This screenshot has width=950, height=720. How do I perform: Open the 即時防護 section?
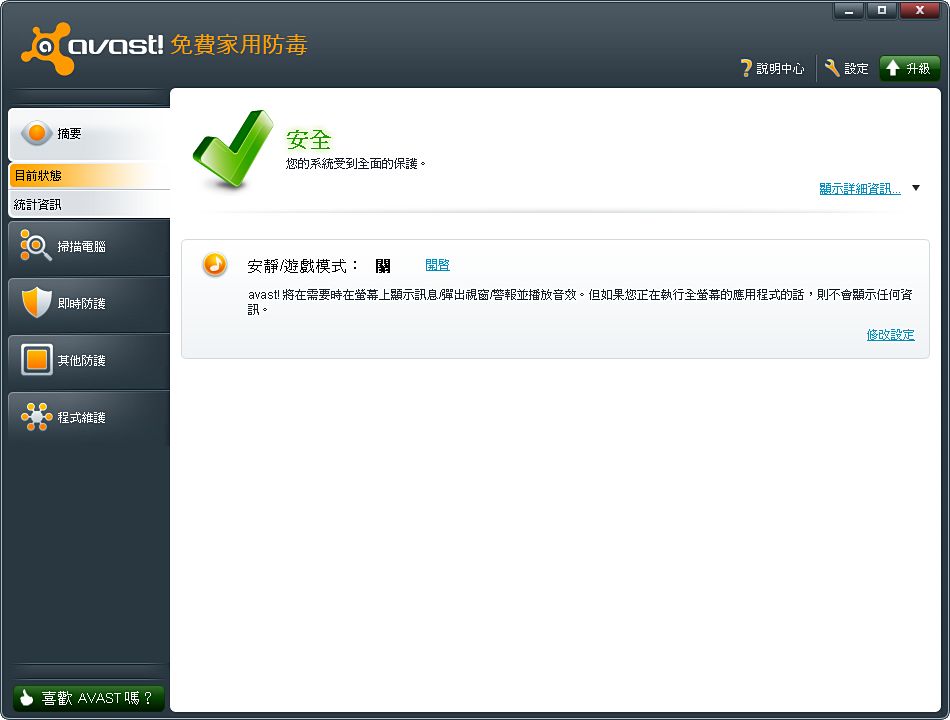tap(89, 303)
